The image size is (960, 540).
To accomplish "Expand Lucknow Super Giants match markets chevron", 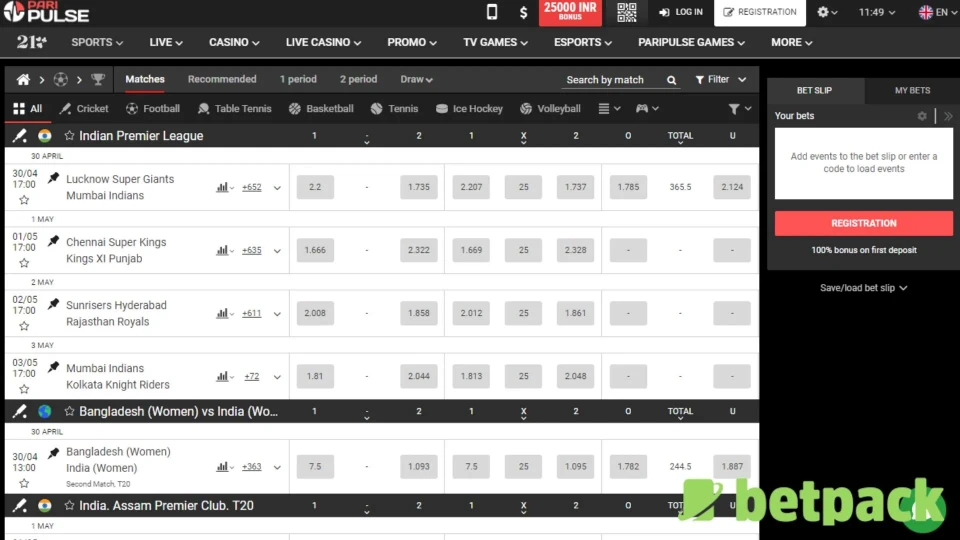I will pyautogui.click(x=277, y=188).
